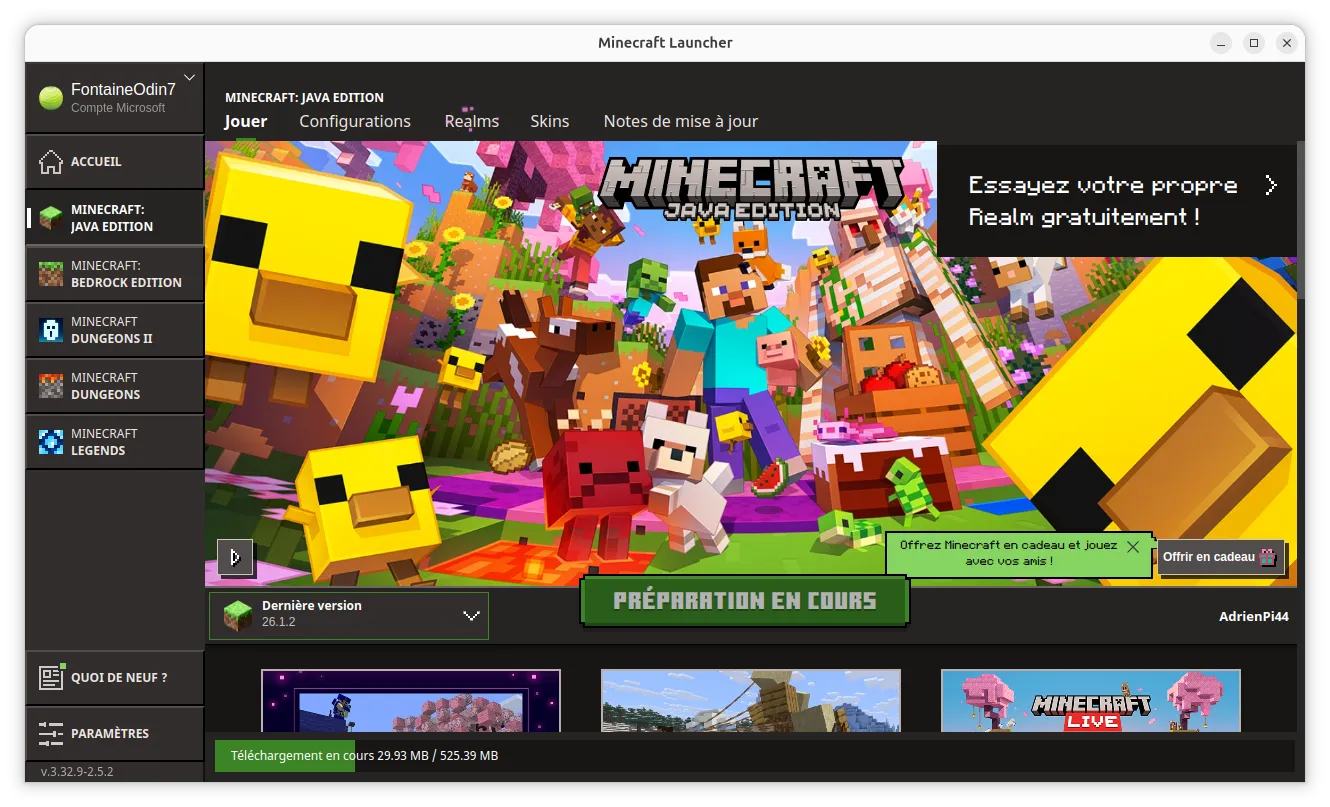Click the Téléchargement en cours status text
The width and height of the screenshot is (1330, 807).
pos(364,755)
